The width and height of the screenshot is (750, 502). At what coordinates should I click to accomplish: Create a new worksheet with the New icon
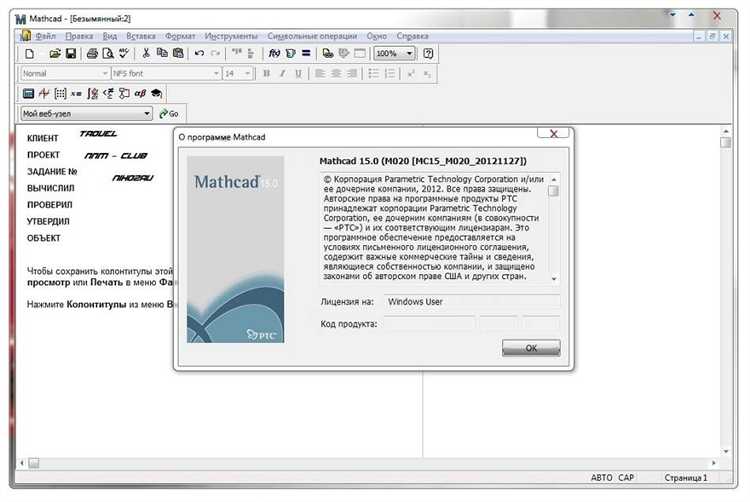point(30,54)
